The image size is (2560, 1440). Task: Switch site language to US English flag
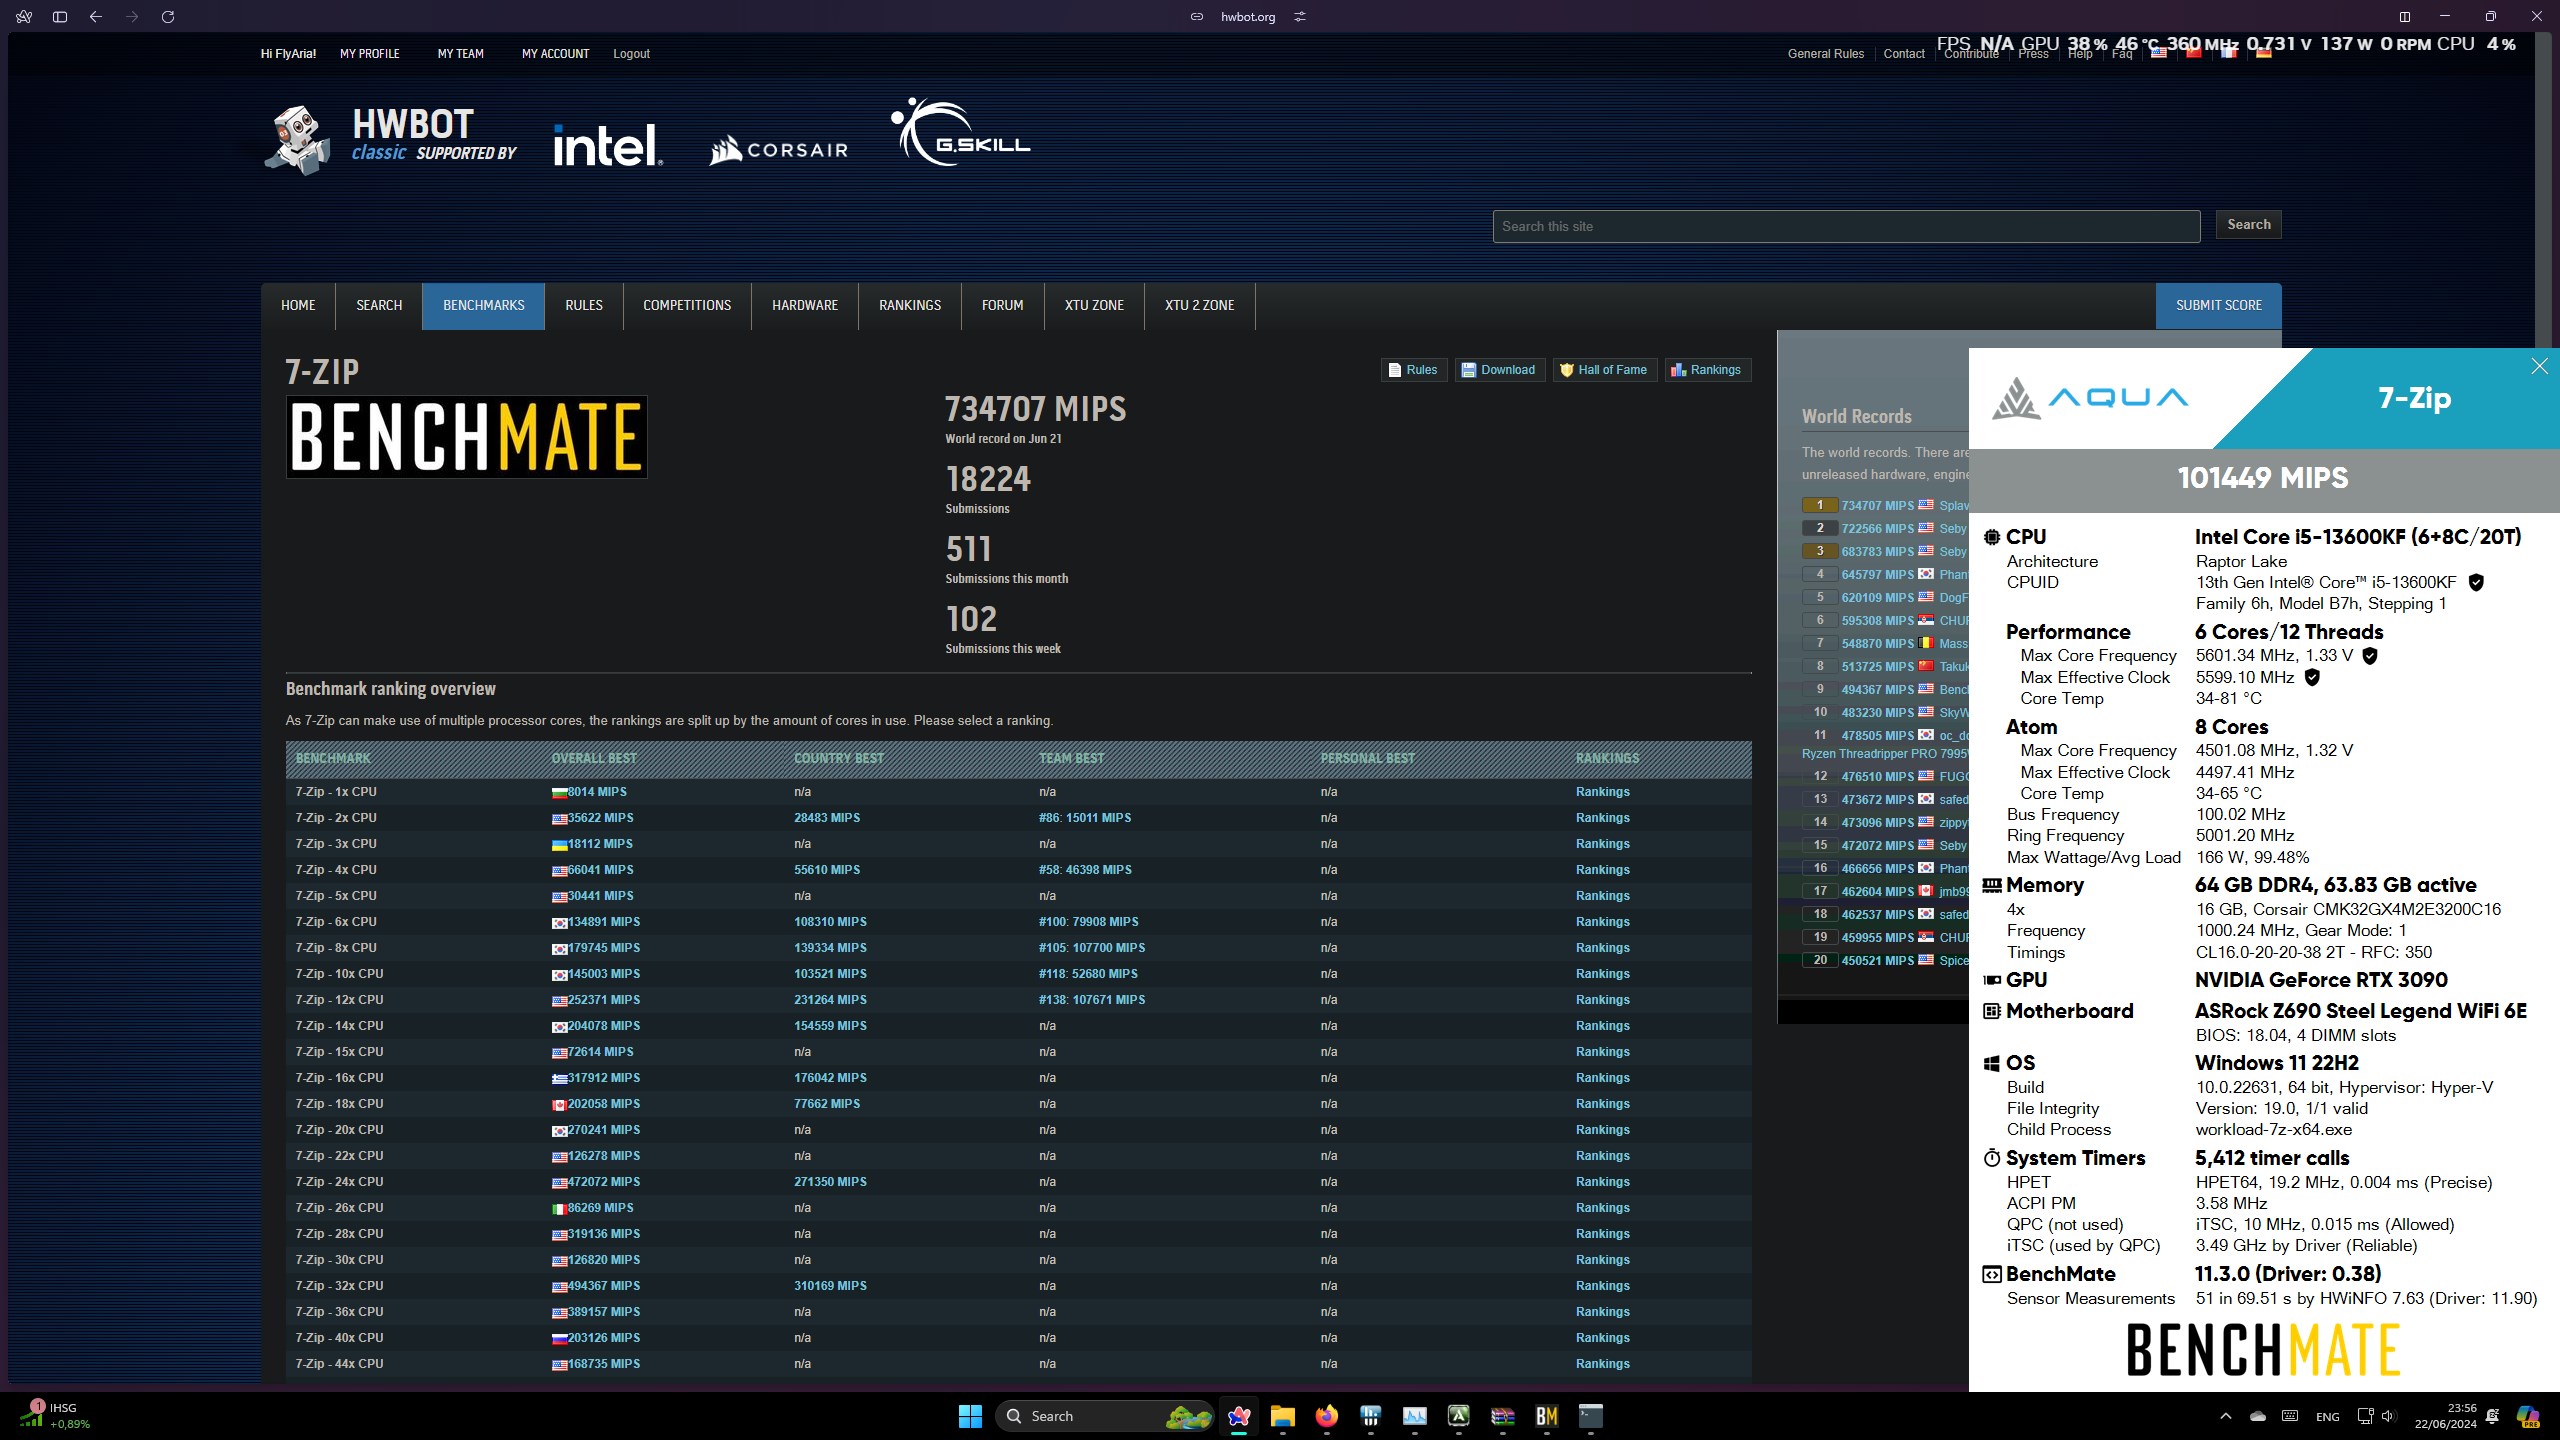2159,54
